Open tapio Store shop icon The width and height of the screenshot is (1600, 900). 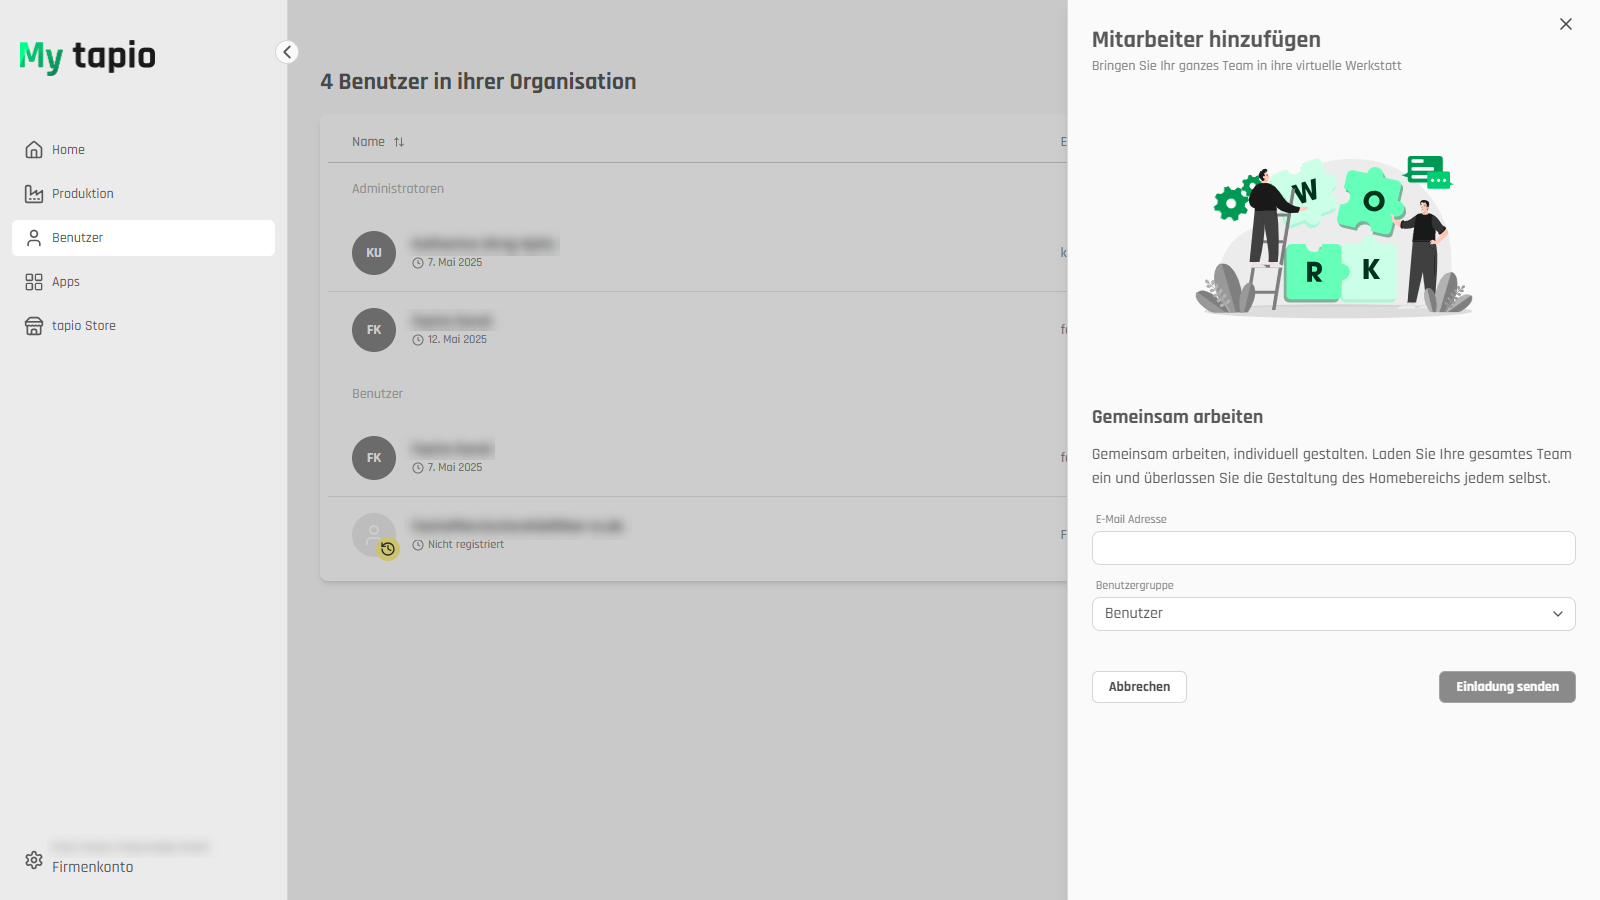tap(34, 326)
